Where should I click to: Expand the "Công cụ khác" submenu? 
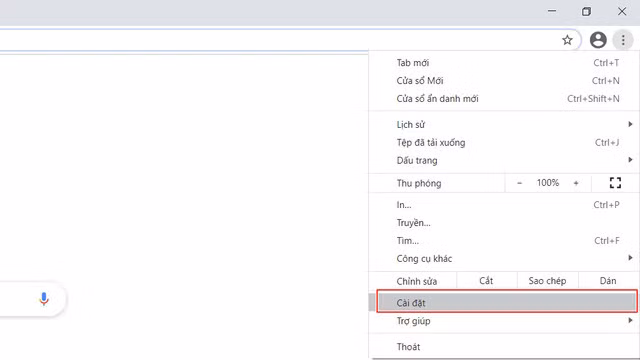504,259
